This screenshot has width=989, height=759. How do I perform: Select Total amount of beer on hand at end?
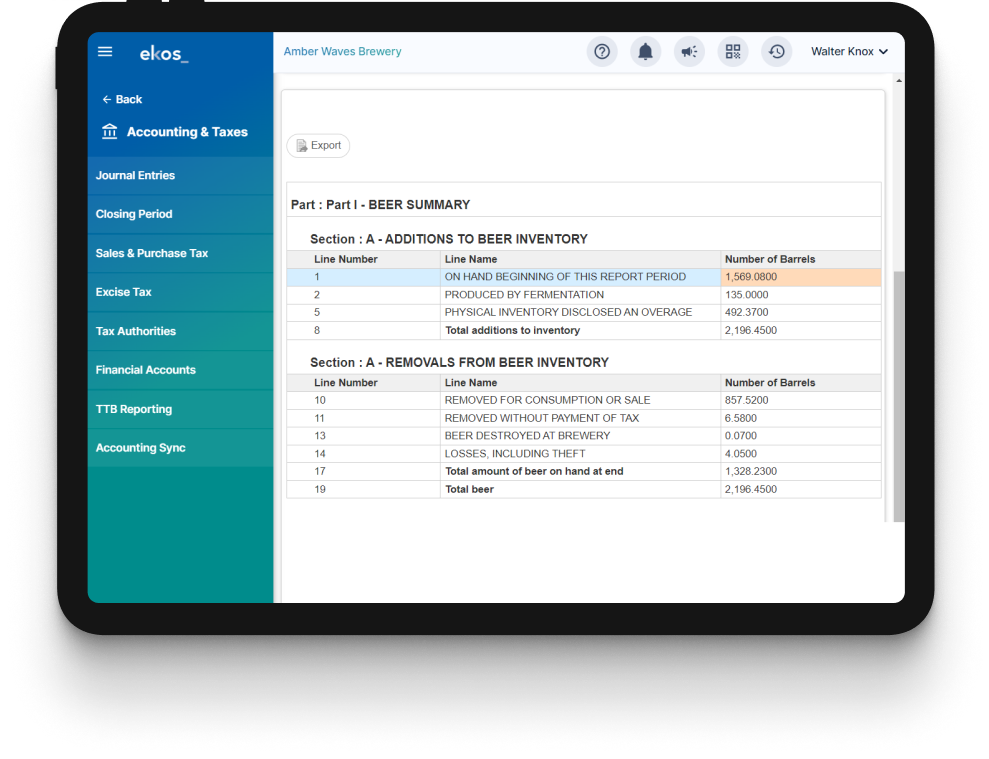point(534,471)
